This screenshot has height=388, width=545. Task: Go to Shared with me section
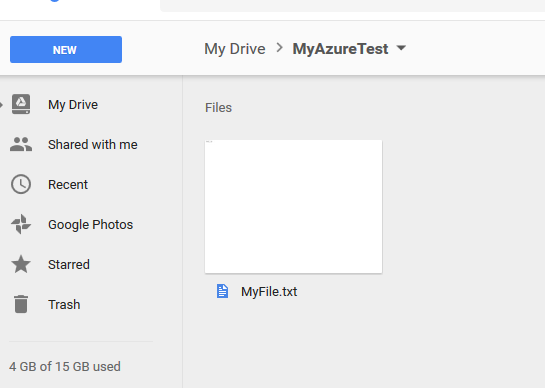(93, 145)
